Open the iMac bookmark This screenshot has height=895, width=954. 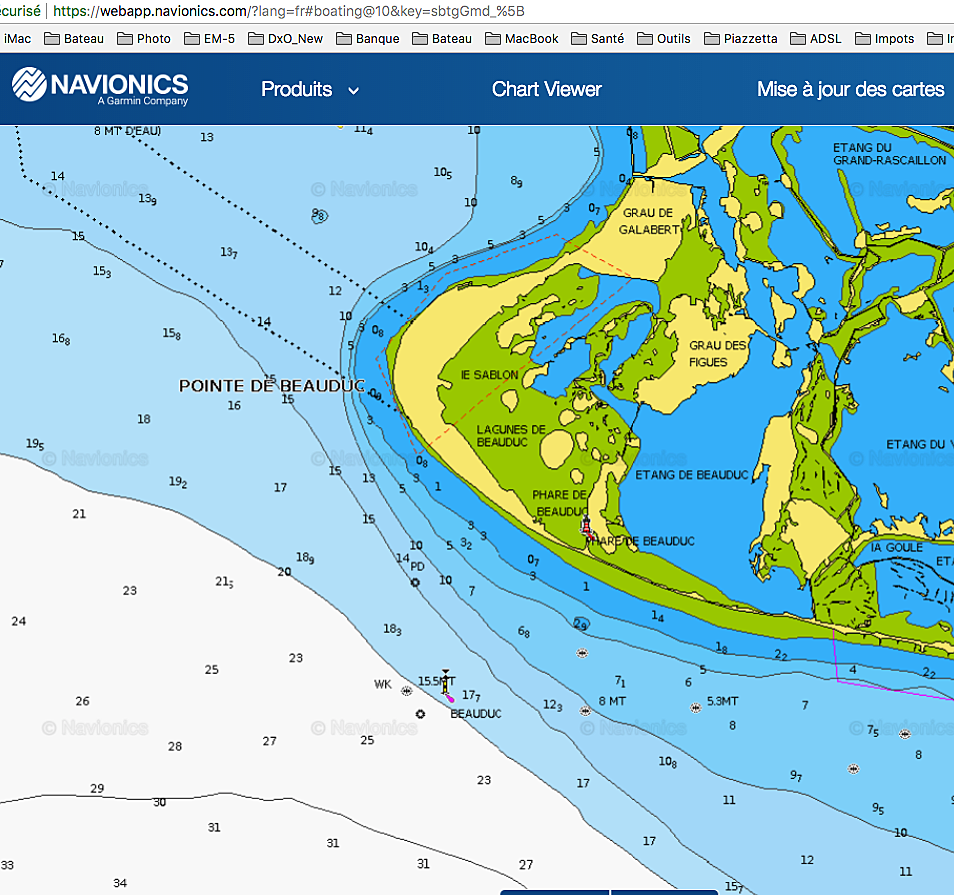(x=17, y=38)
